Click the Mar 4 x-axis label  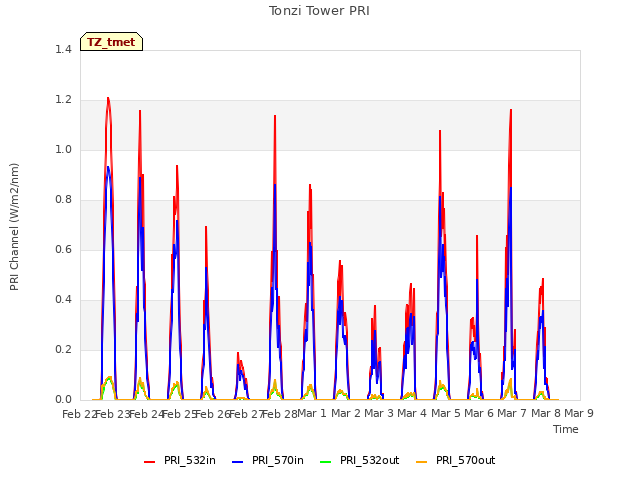point(412,413)
